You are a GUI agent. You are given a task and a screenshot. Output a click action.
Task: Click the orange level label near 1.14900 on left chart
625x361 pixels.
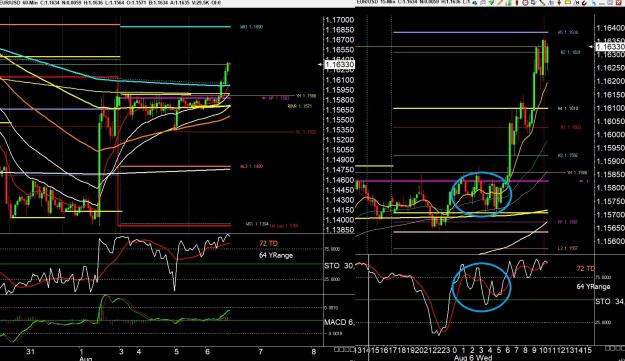(252, 167)
